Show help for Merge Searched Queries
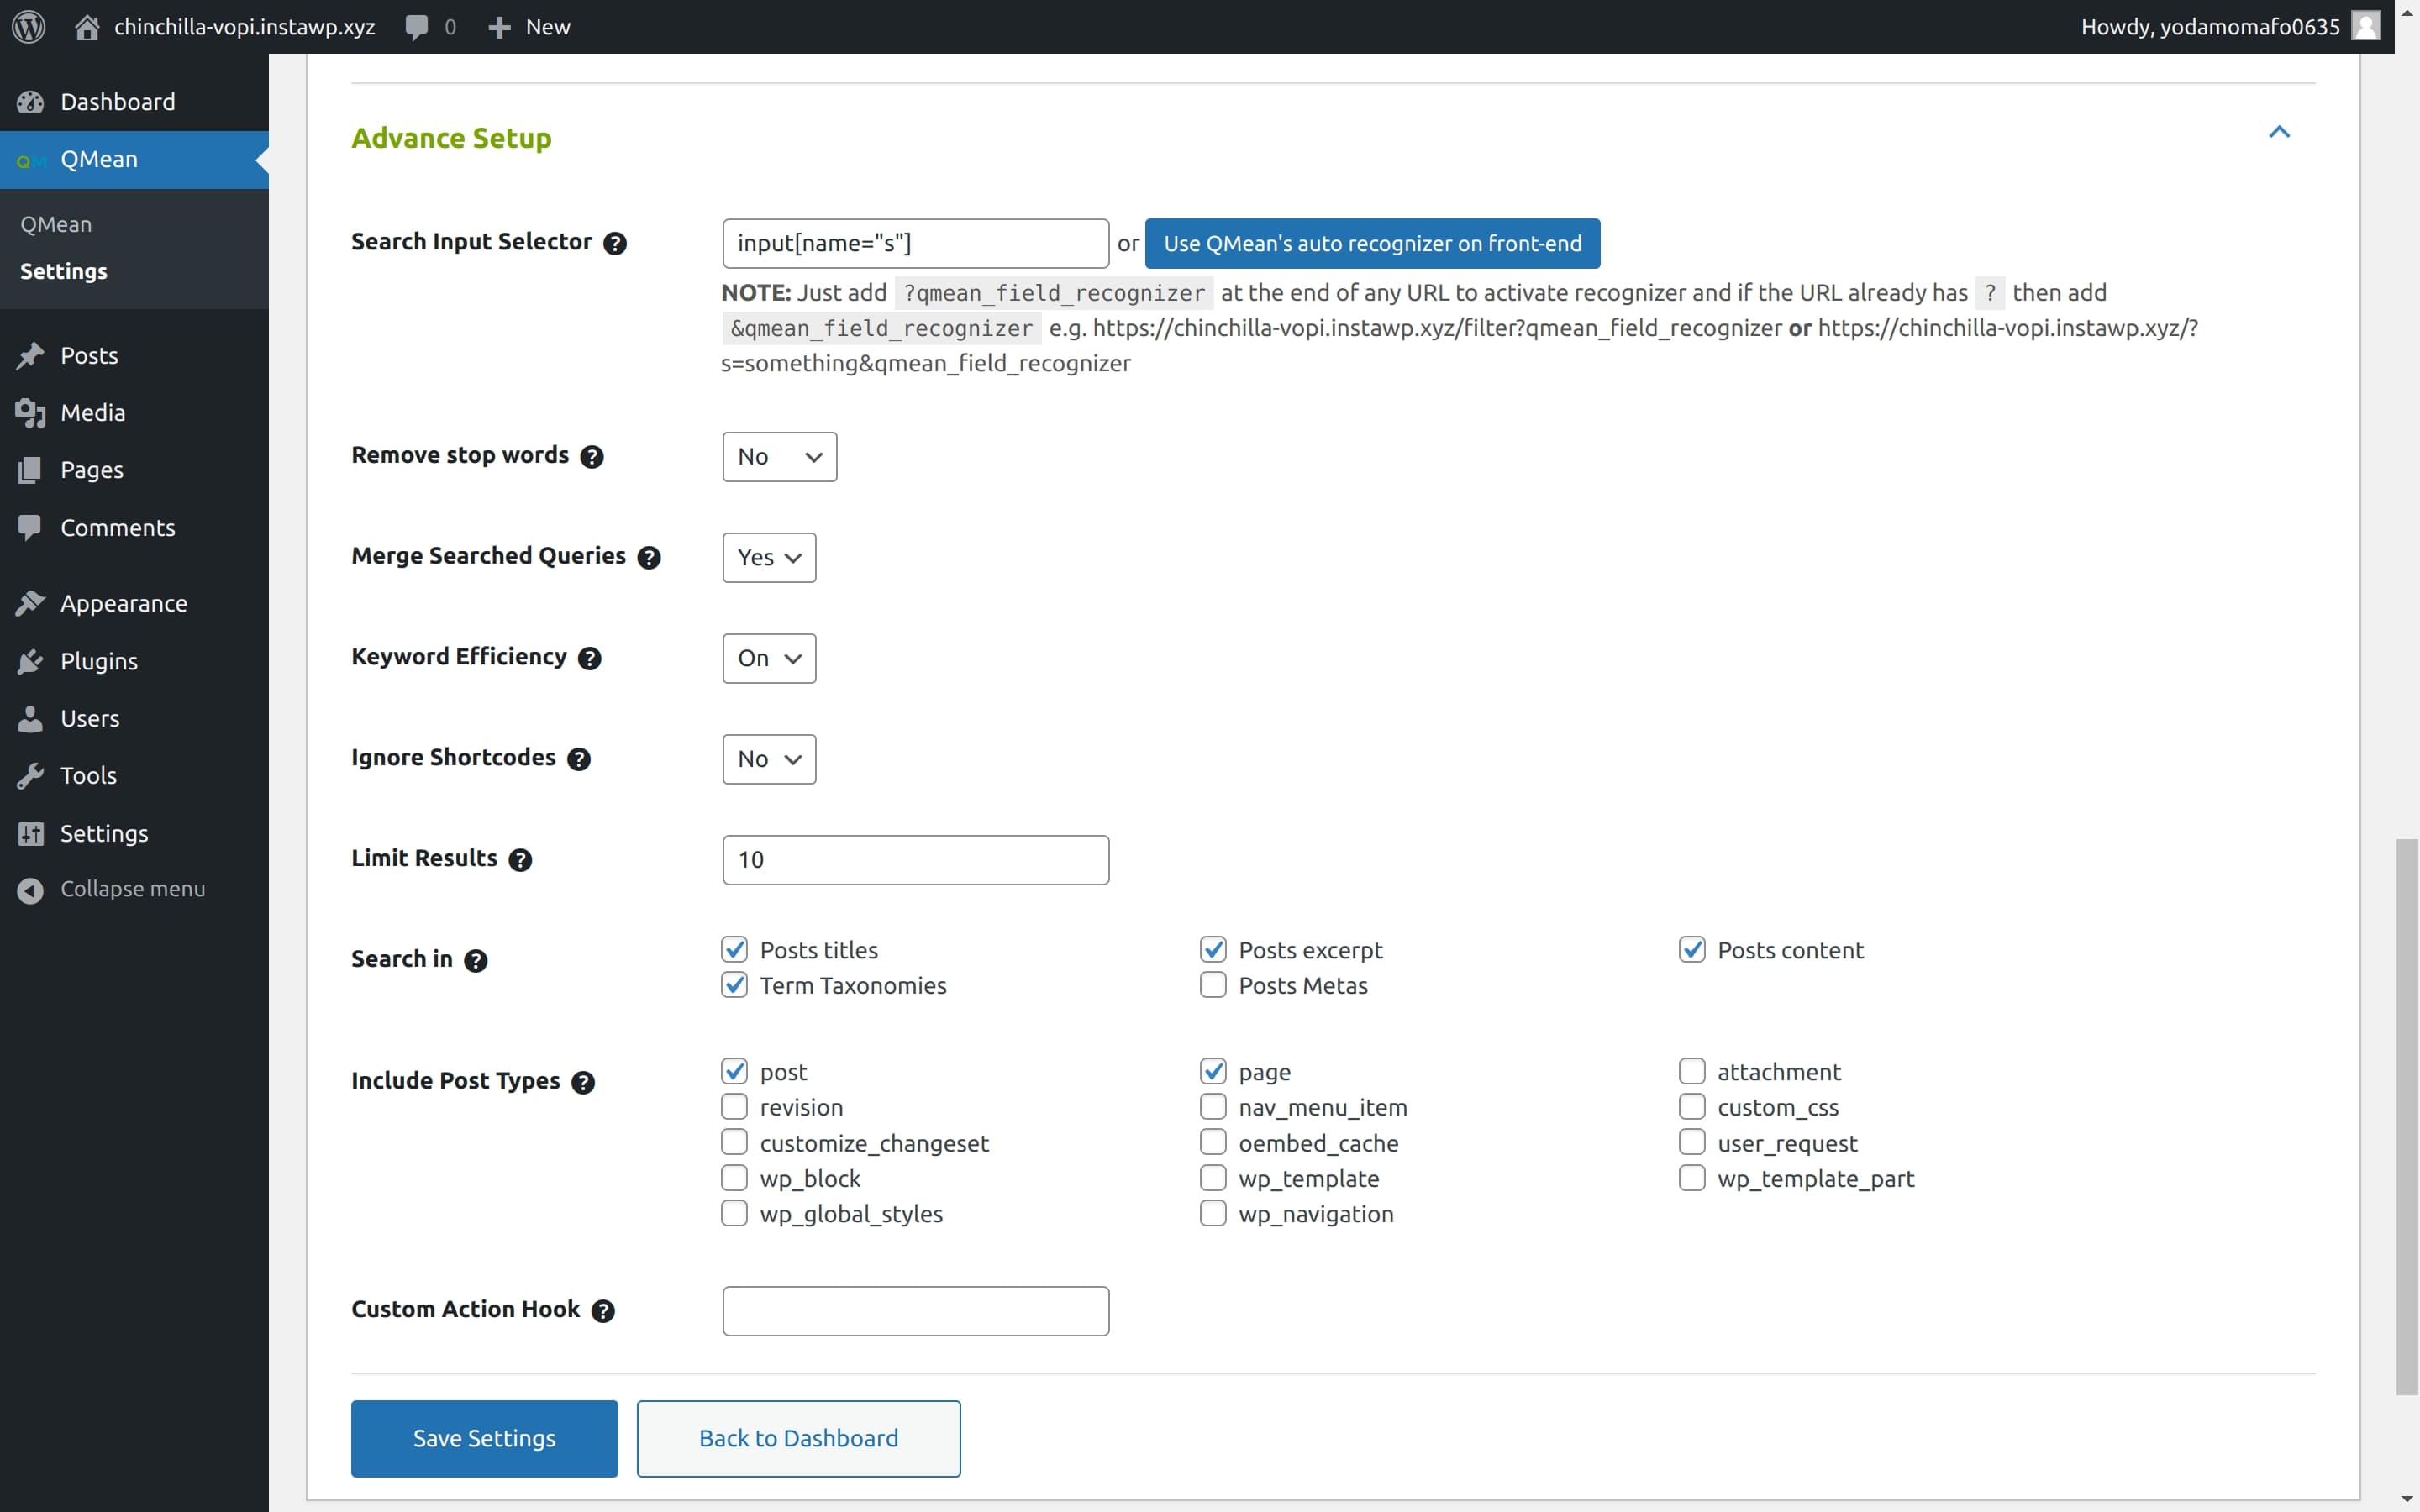This screenshot has width=2420, height=1512. 649,557
